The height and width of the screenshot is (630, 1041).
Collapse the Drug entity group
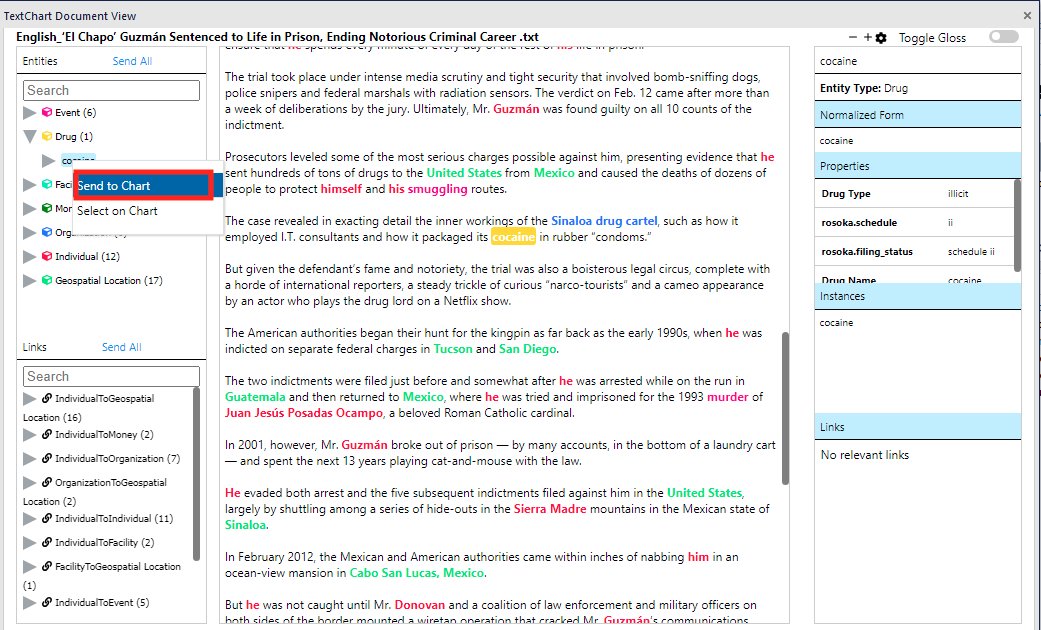coord(30,137)
